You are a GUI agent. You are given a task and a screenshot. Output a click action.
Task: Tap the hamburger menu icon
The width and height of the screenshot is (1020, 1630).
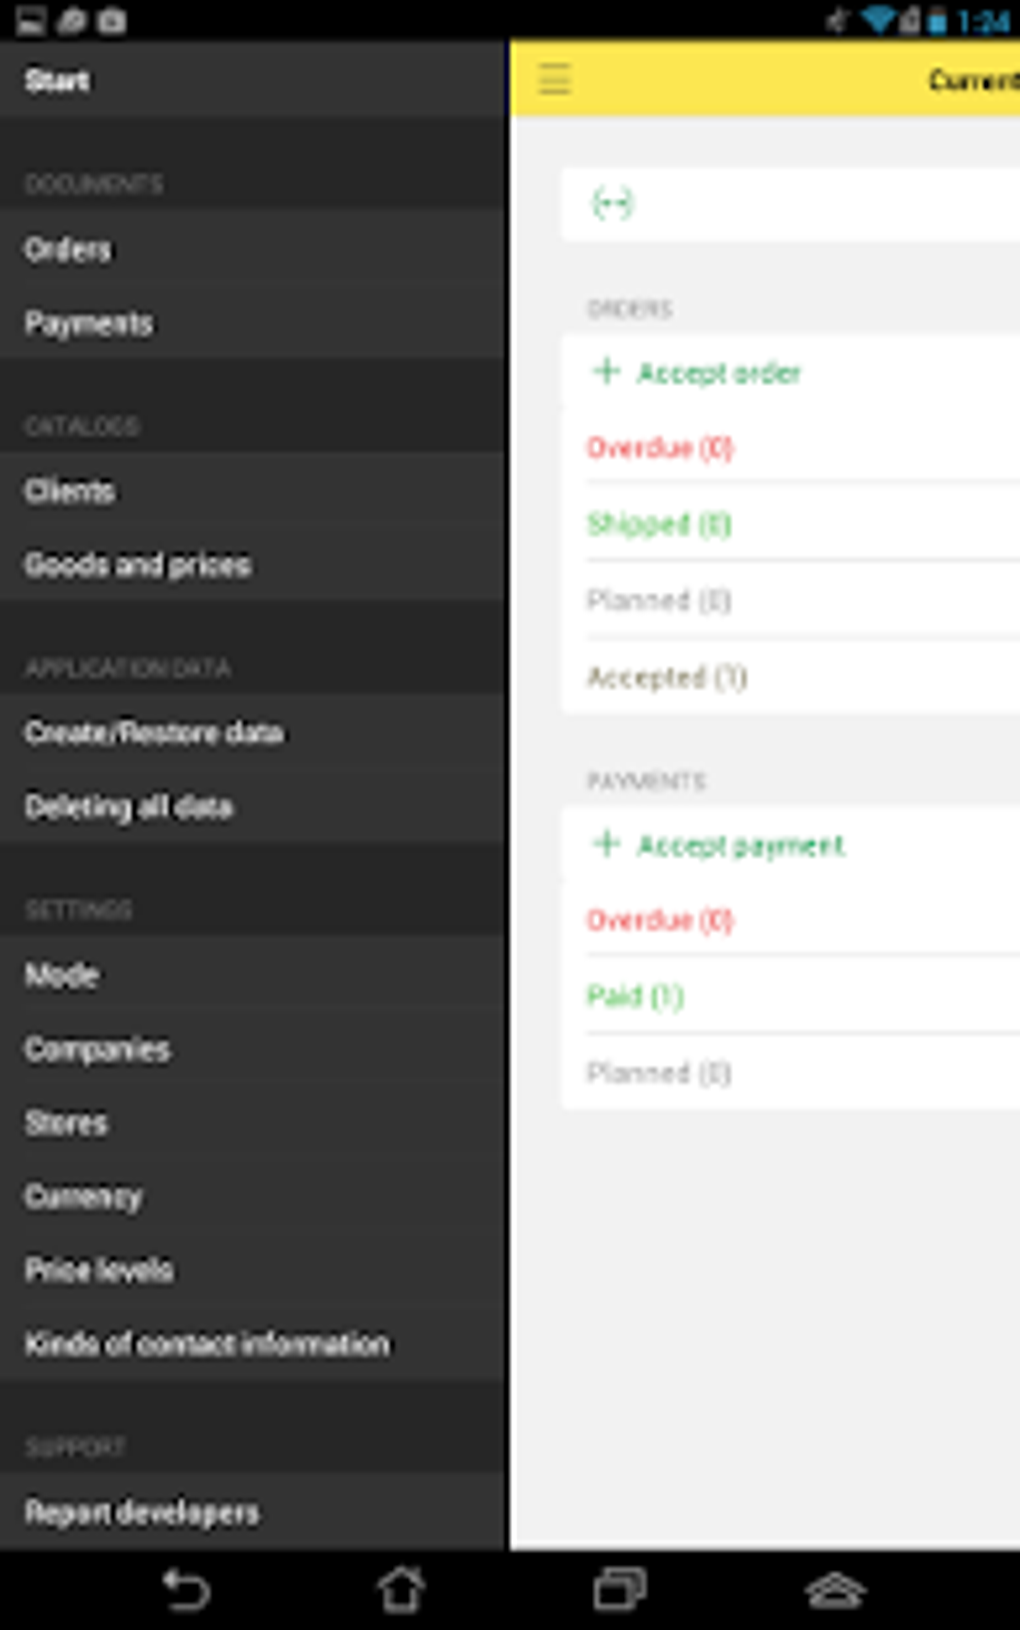pos(555,79)
